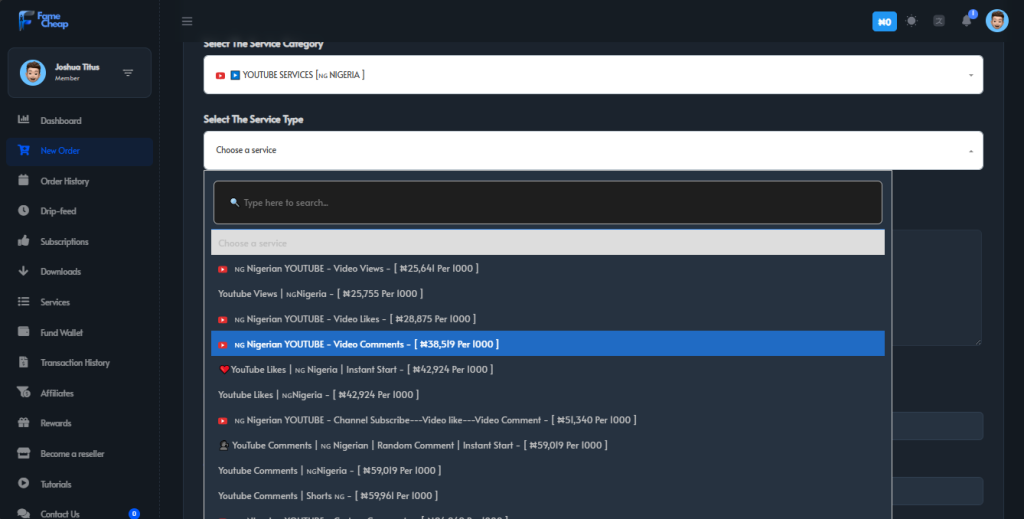Open the YOUTUBE SERVICES category dropdown
This screenshot has width=1024, height=519.
tap(593, 75)
